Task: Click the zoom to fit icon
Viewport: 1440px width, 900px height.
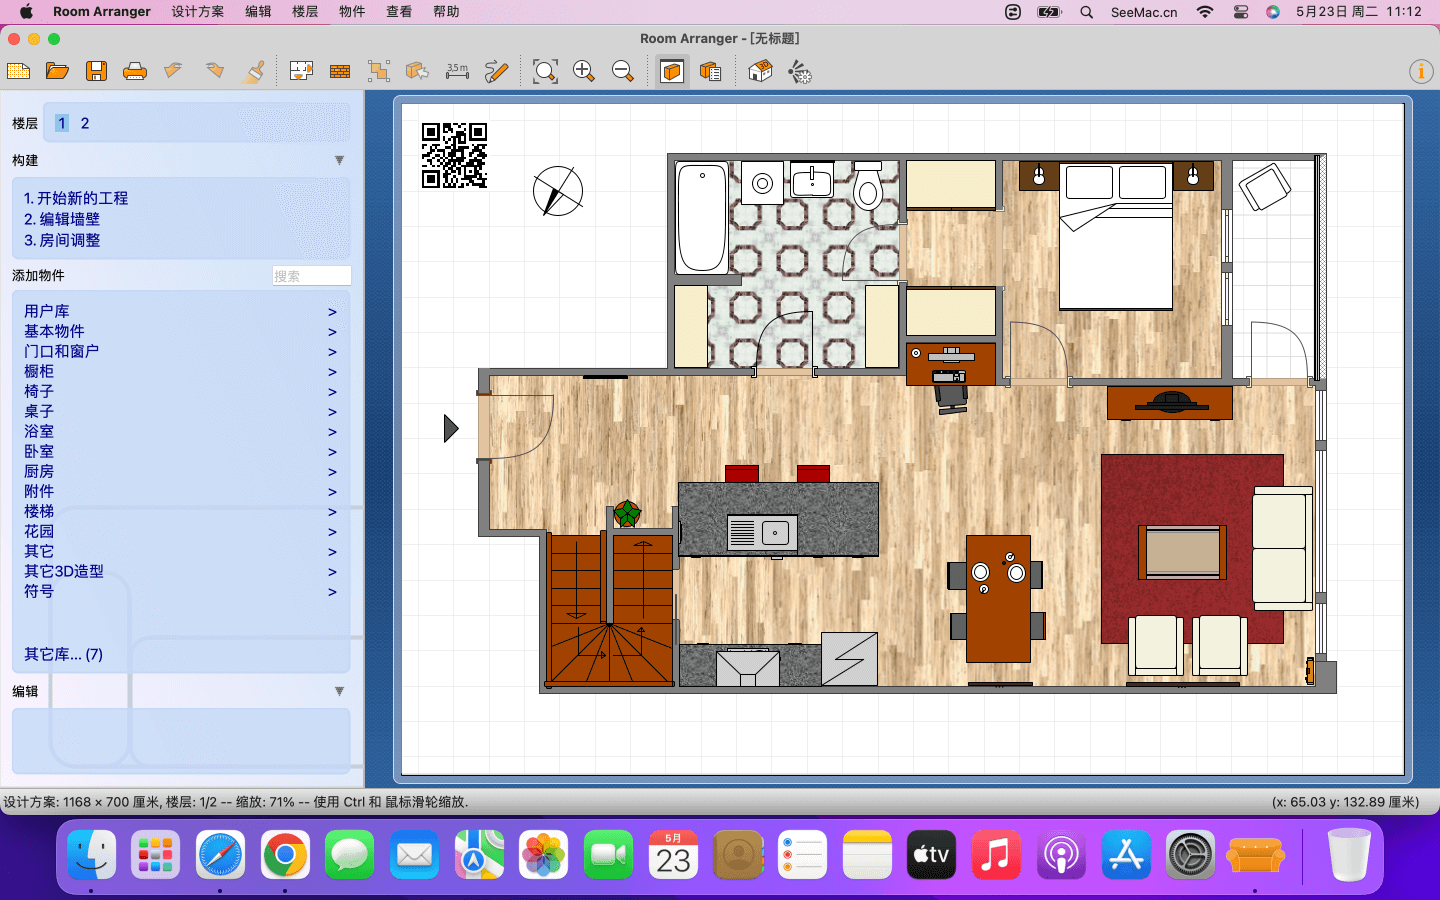Action: 545,71
